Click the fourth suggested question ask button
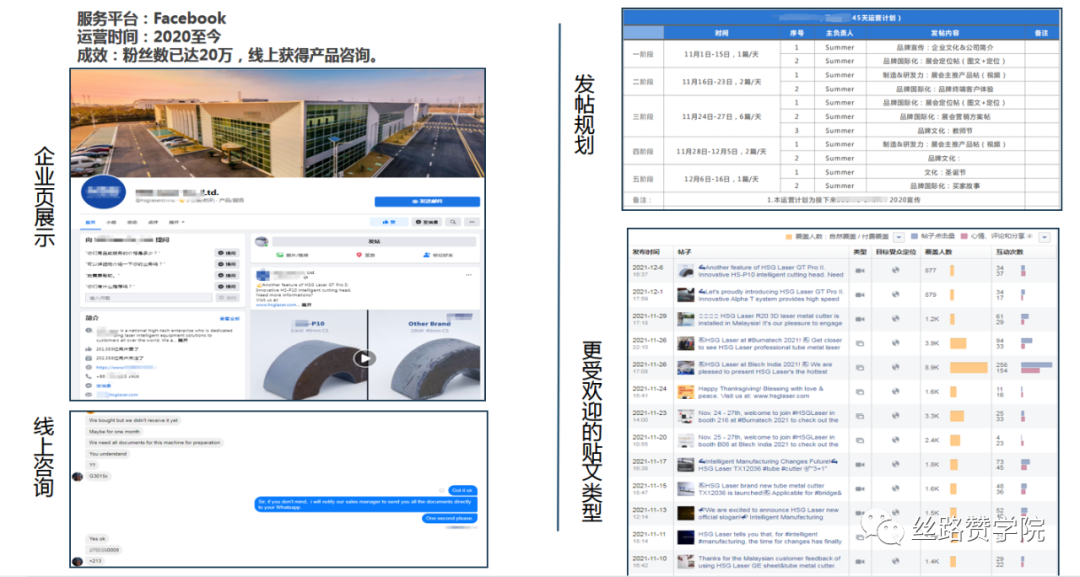Screen dimensions: 1080x577 coord(227,286)
